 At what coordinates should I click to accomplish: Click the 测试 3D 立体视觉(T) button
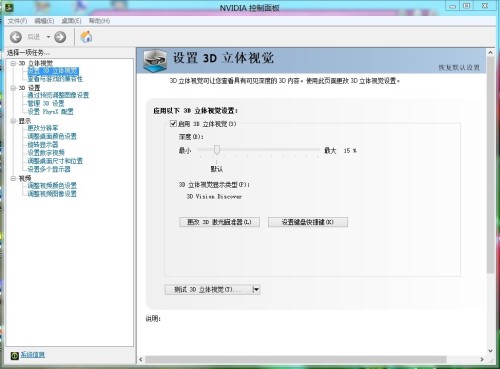pos(209,289)
